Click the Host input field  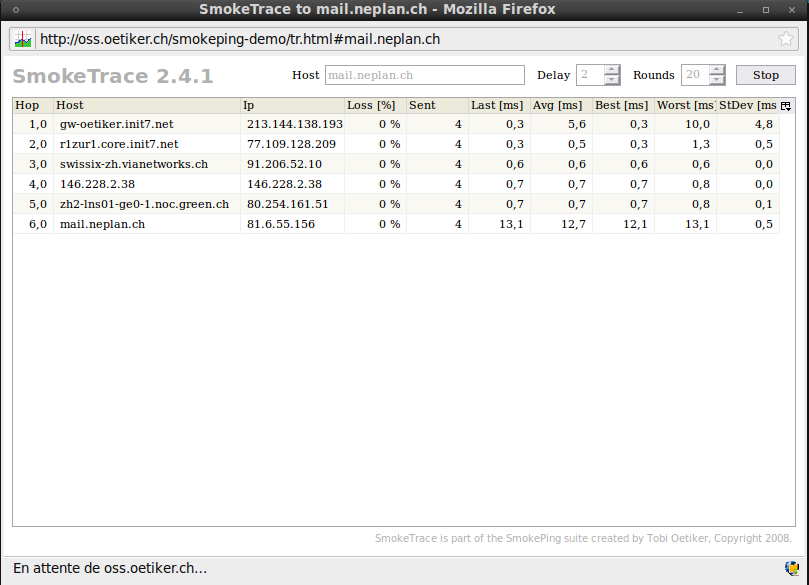tap(423, 75)
